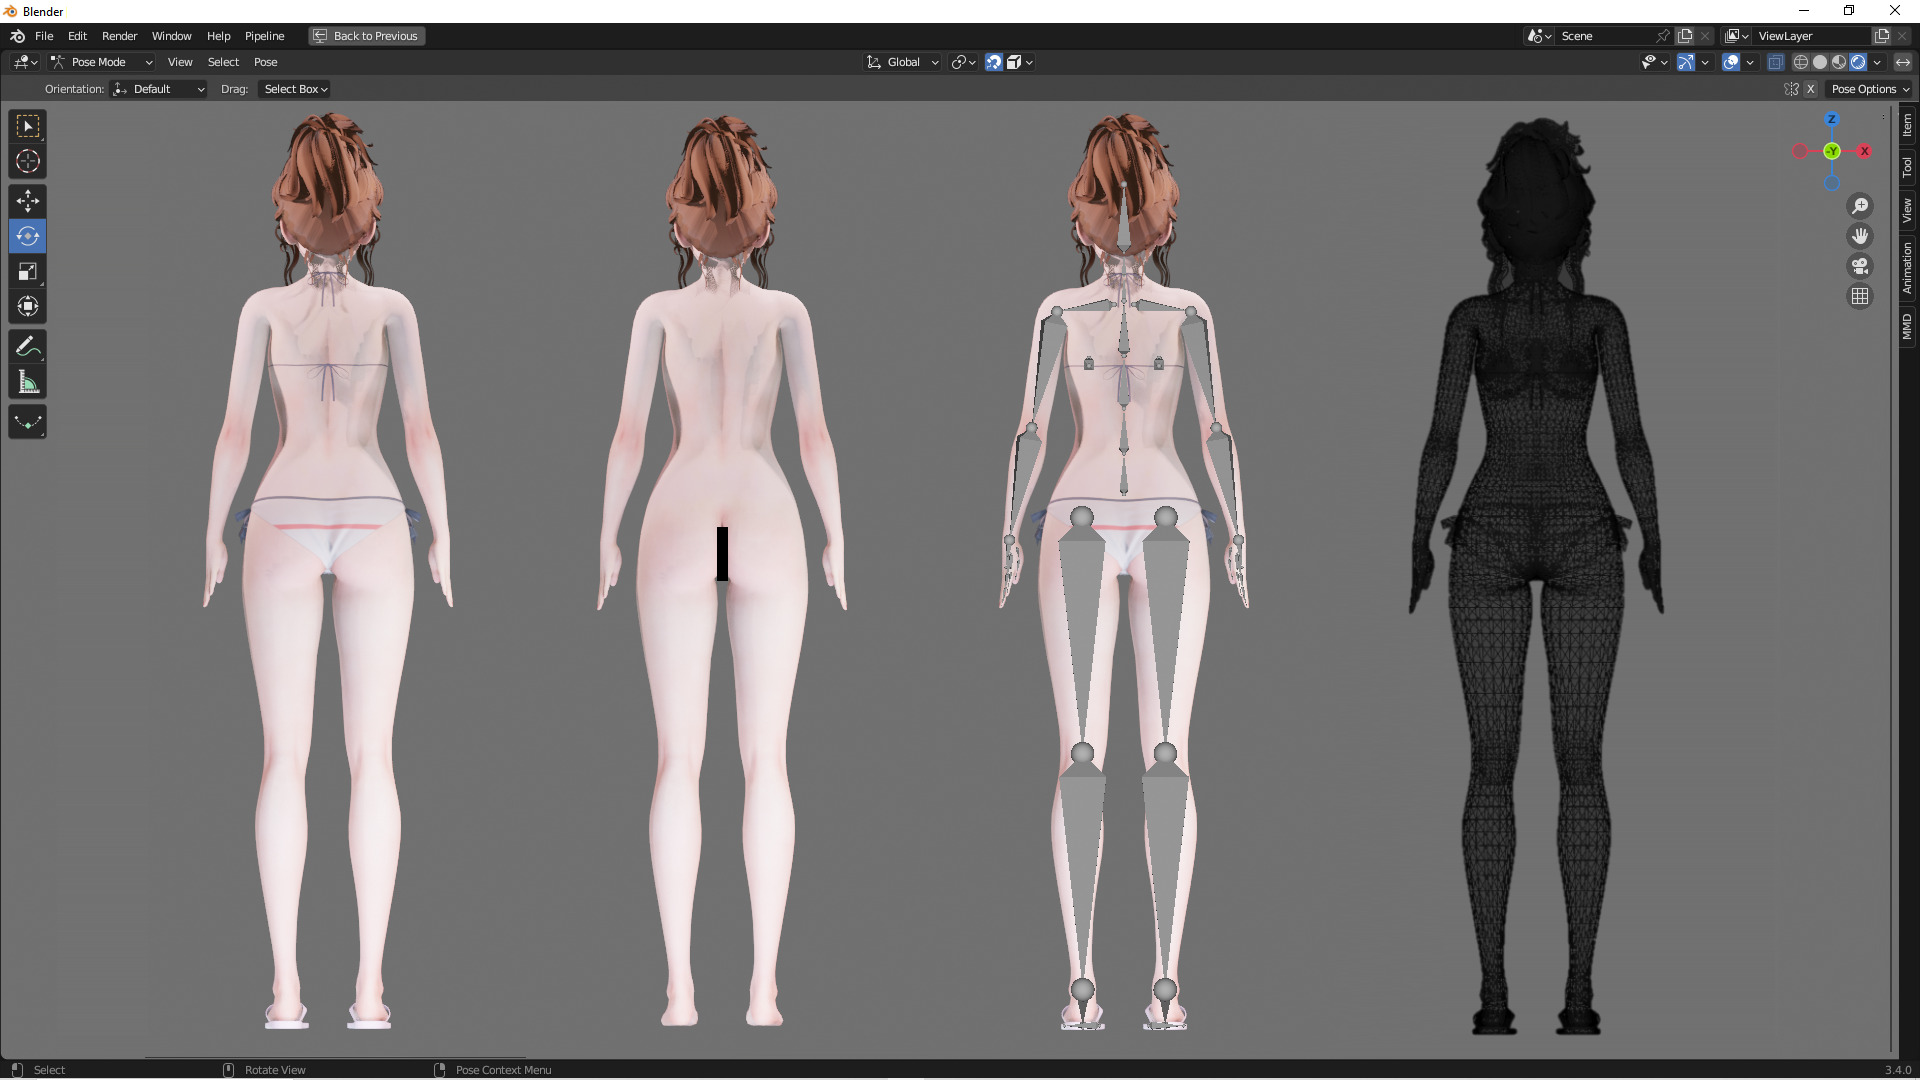Click the ViewLayer name field
Image resolution: width=1920 pixels, height=1080 pixels.
pyautogui.click(x=1812, y=36)
